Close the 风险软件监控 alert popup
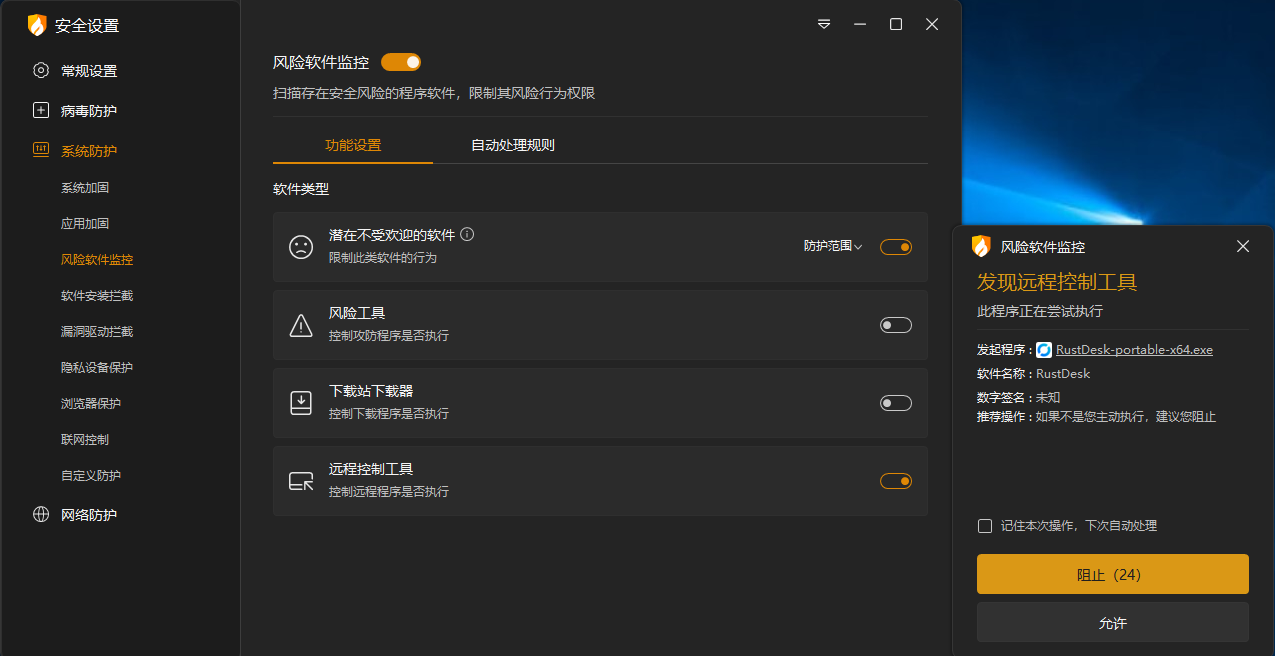 click(x=1243, y=246)
